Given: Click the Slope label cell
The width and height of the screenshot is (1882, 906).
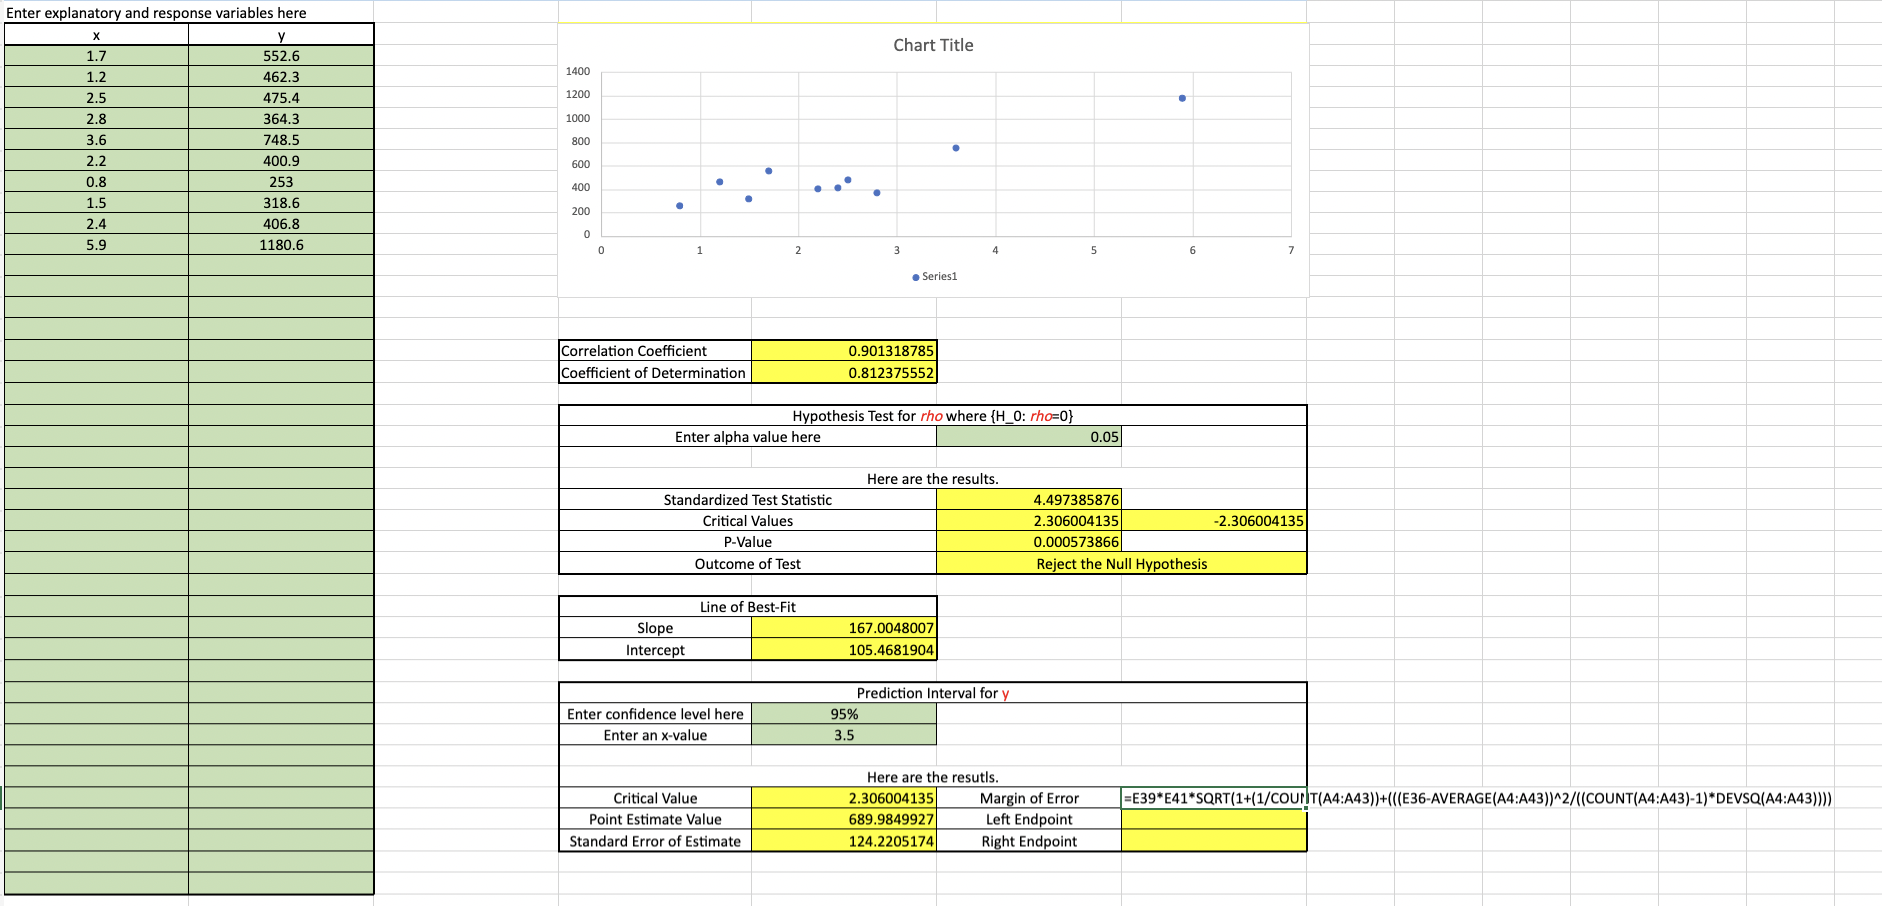Looking at the screenshot, I should 655,628.
